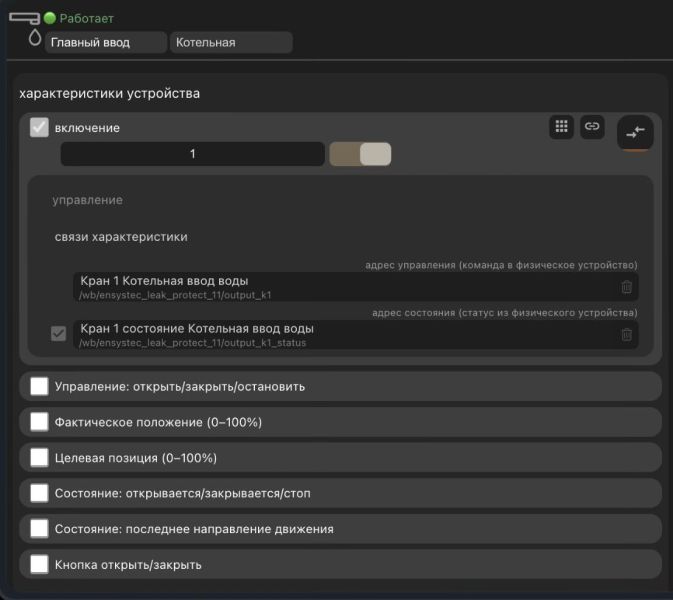
Task: Delete the Кран 1 состояние status link
Action: [626, 334]
